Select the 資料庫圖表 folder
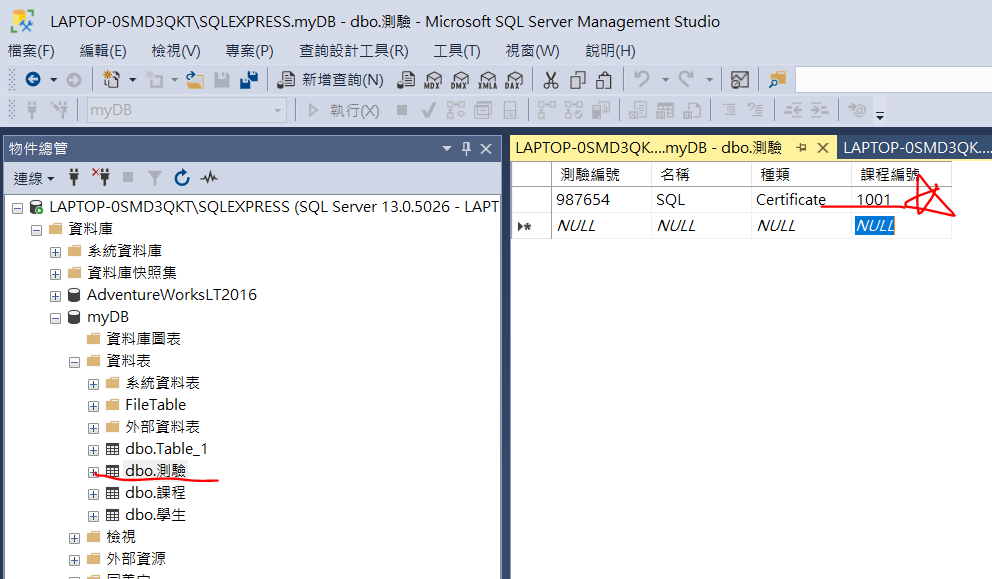 pyautogui.click(x=143, y=339)
